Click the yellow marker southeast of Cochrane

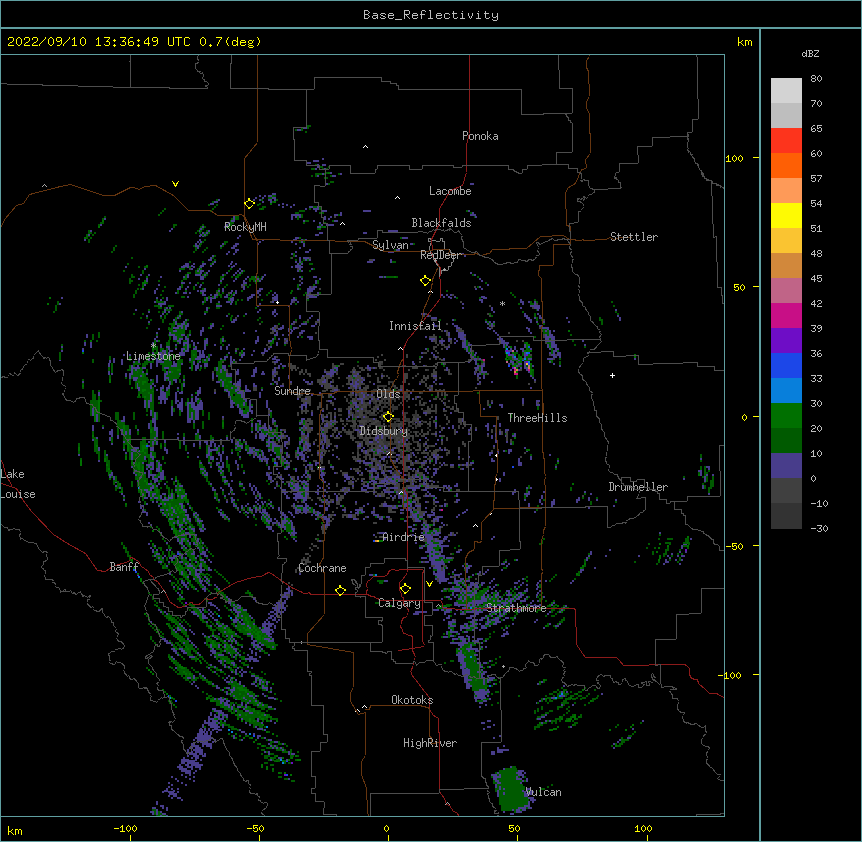point(340,590)
